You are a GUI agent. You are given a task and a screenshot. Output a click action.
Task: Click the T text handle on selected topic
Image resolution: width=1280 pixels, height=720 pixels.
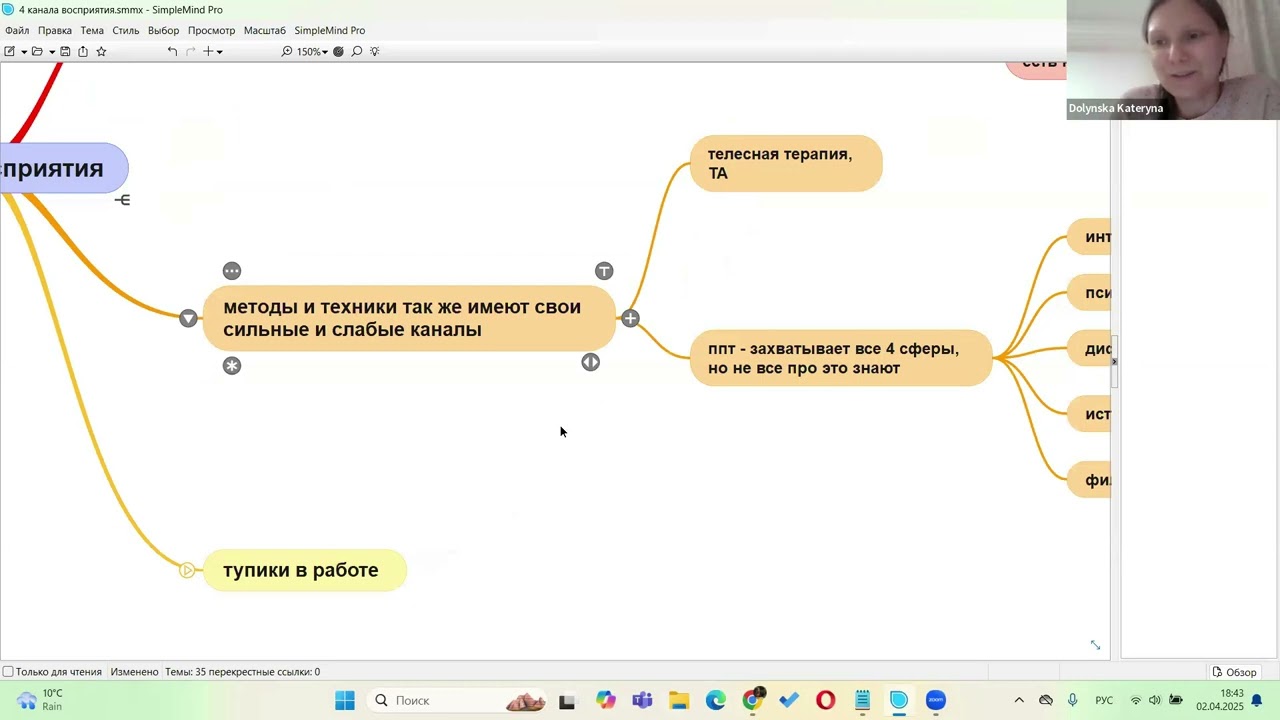click(x=604, y=271)
